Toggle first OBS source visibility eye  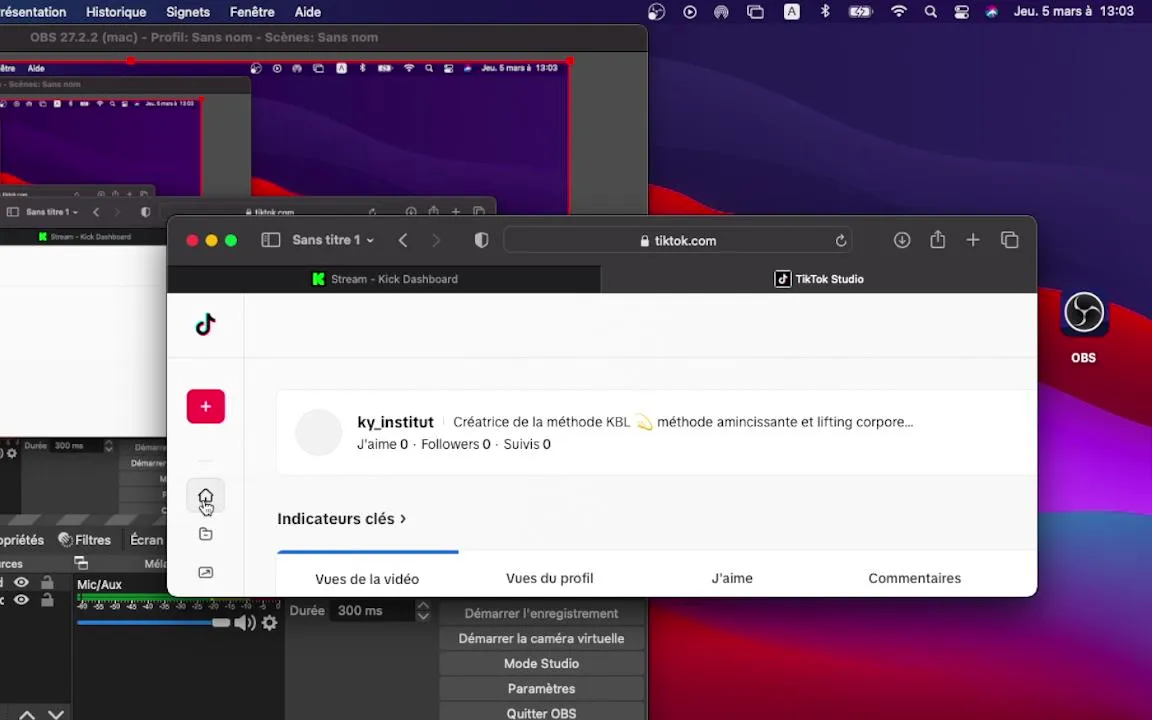[21, 583]
